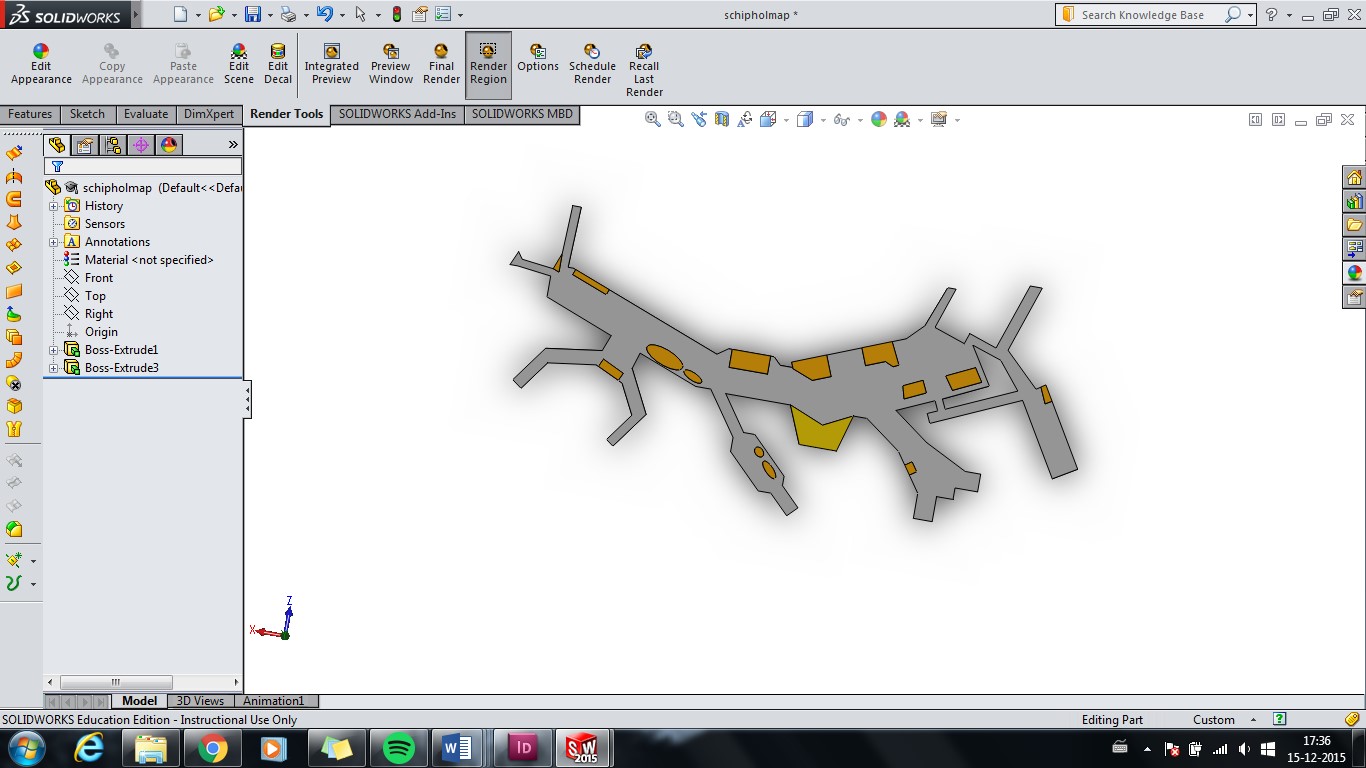
Task: Click the Print icon
Action: point(288,14)
